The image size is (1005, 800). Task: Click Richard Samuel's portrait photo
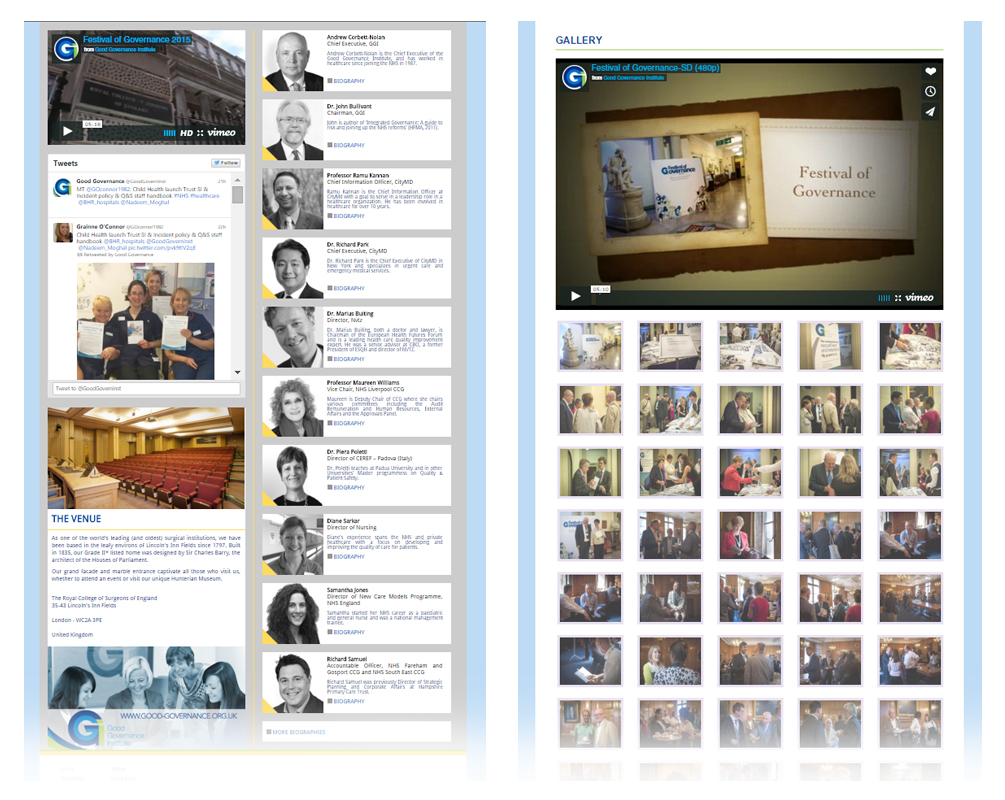pyautogui.click(x=293, y=683)
